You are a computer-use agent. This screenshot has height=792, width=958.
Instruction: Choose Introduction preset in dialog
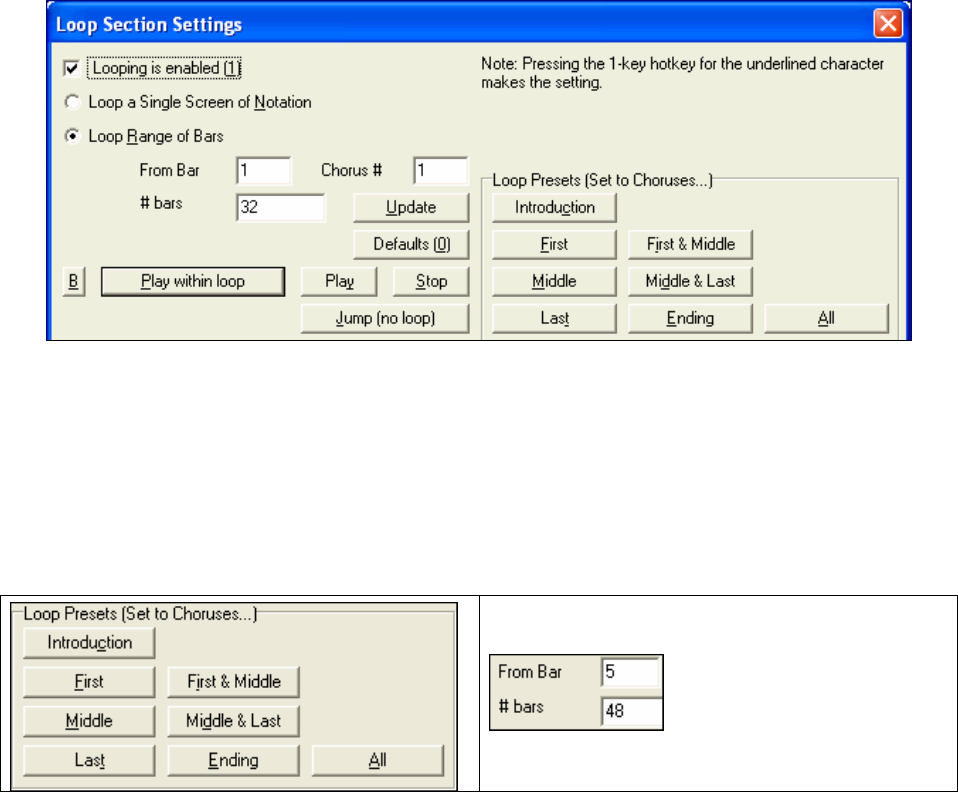[x=554, y=208]
